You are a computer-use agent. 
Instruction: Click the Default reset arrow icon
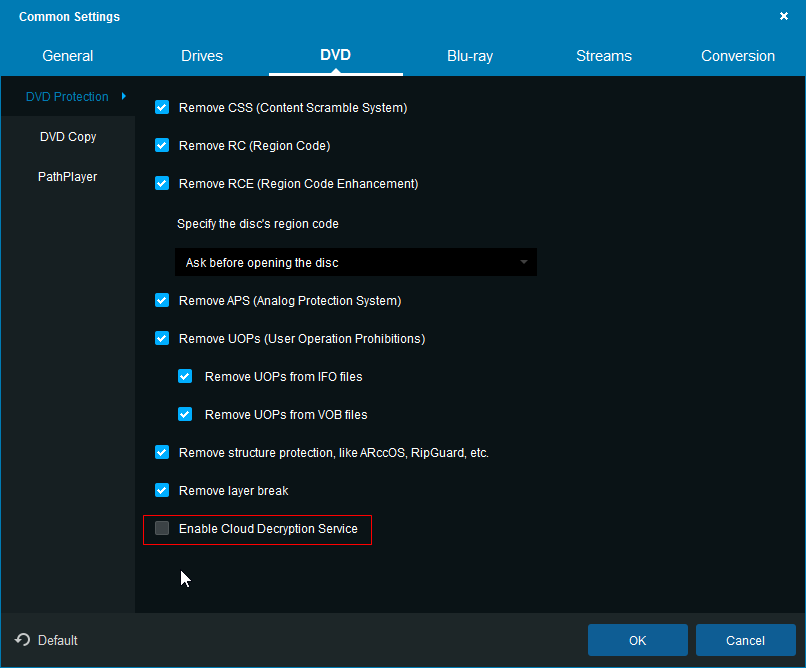tap(22, 640)
